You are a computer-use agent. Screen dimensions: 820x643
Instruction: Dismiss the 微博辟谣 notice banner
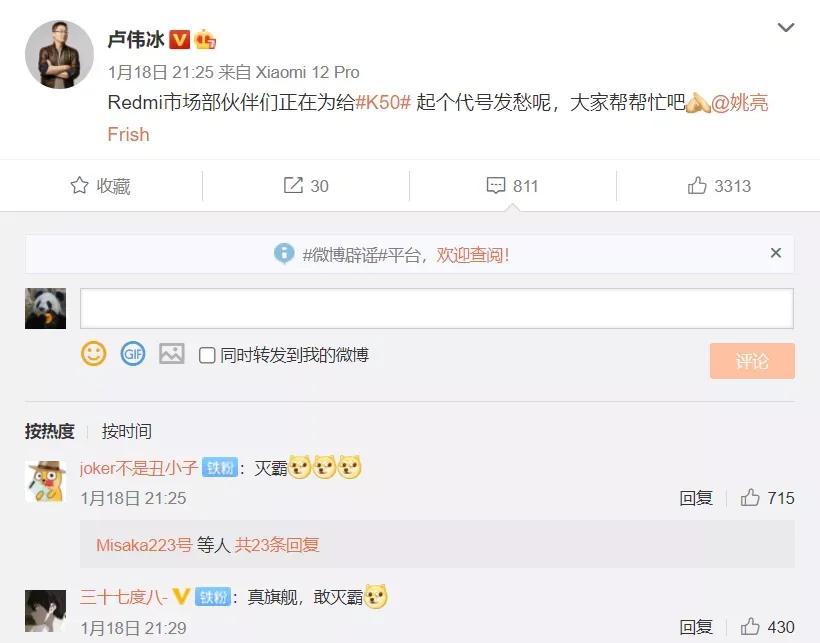[776, 253]
